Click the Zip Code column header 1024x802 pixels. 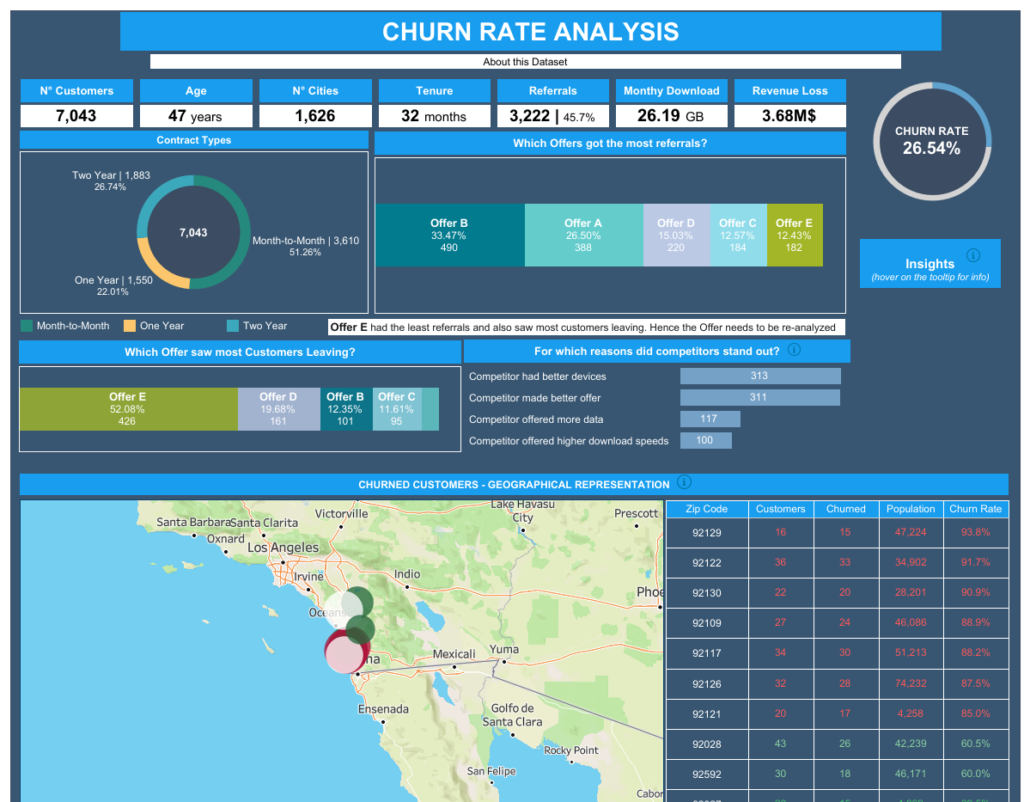tap(706, 509)
